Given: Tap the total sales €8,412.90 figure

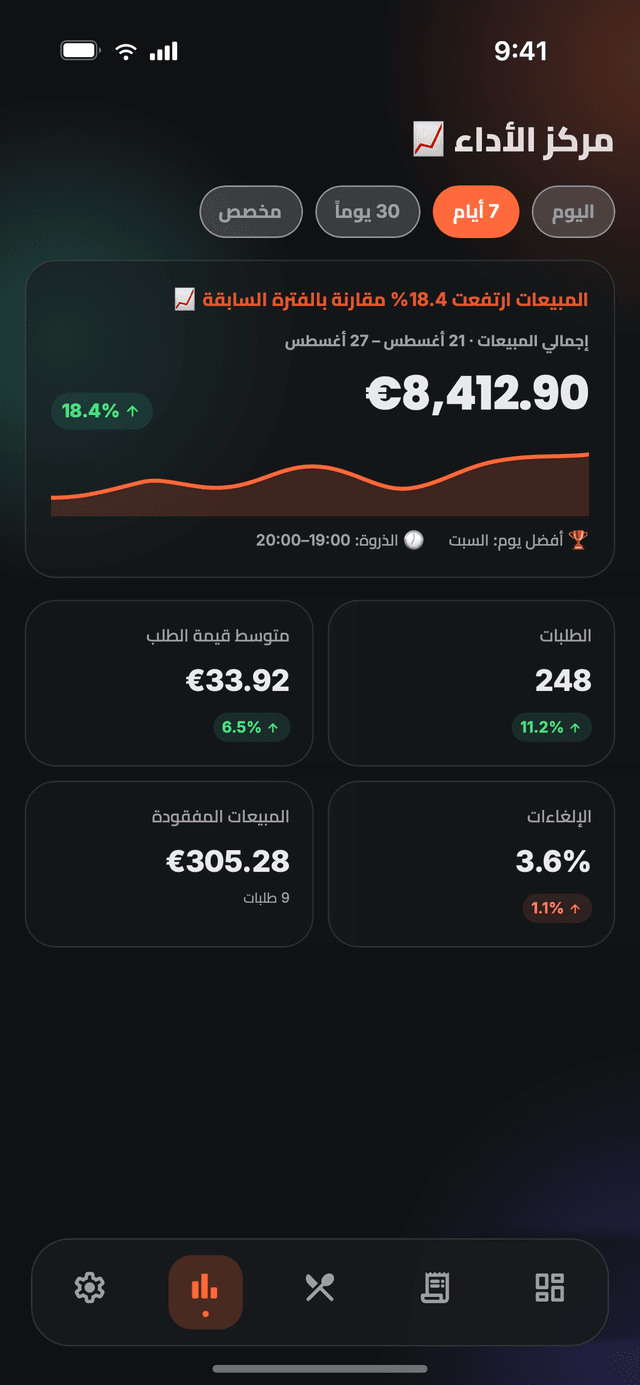Looking at the screenshot, I should [477, 395].
